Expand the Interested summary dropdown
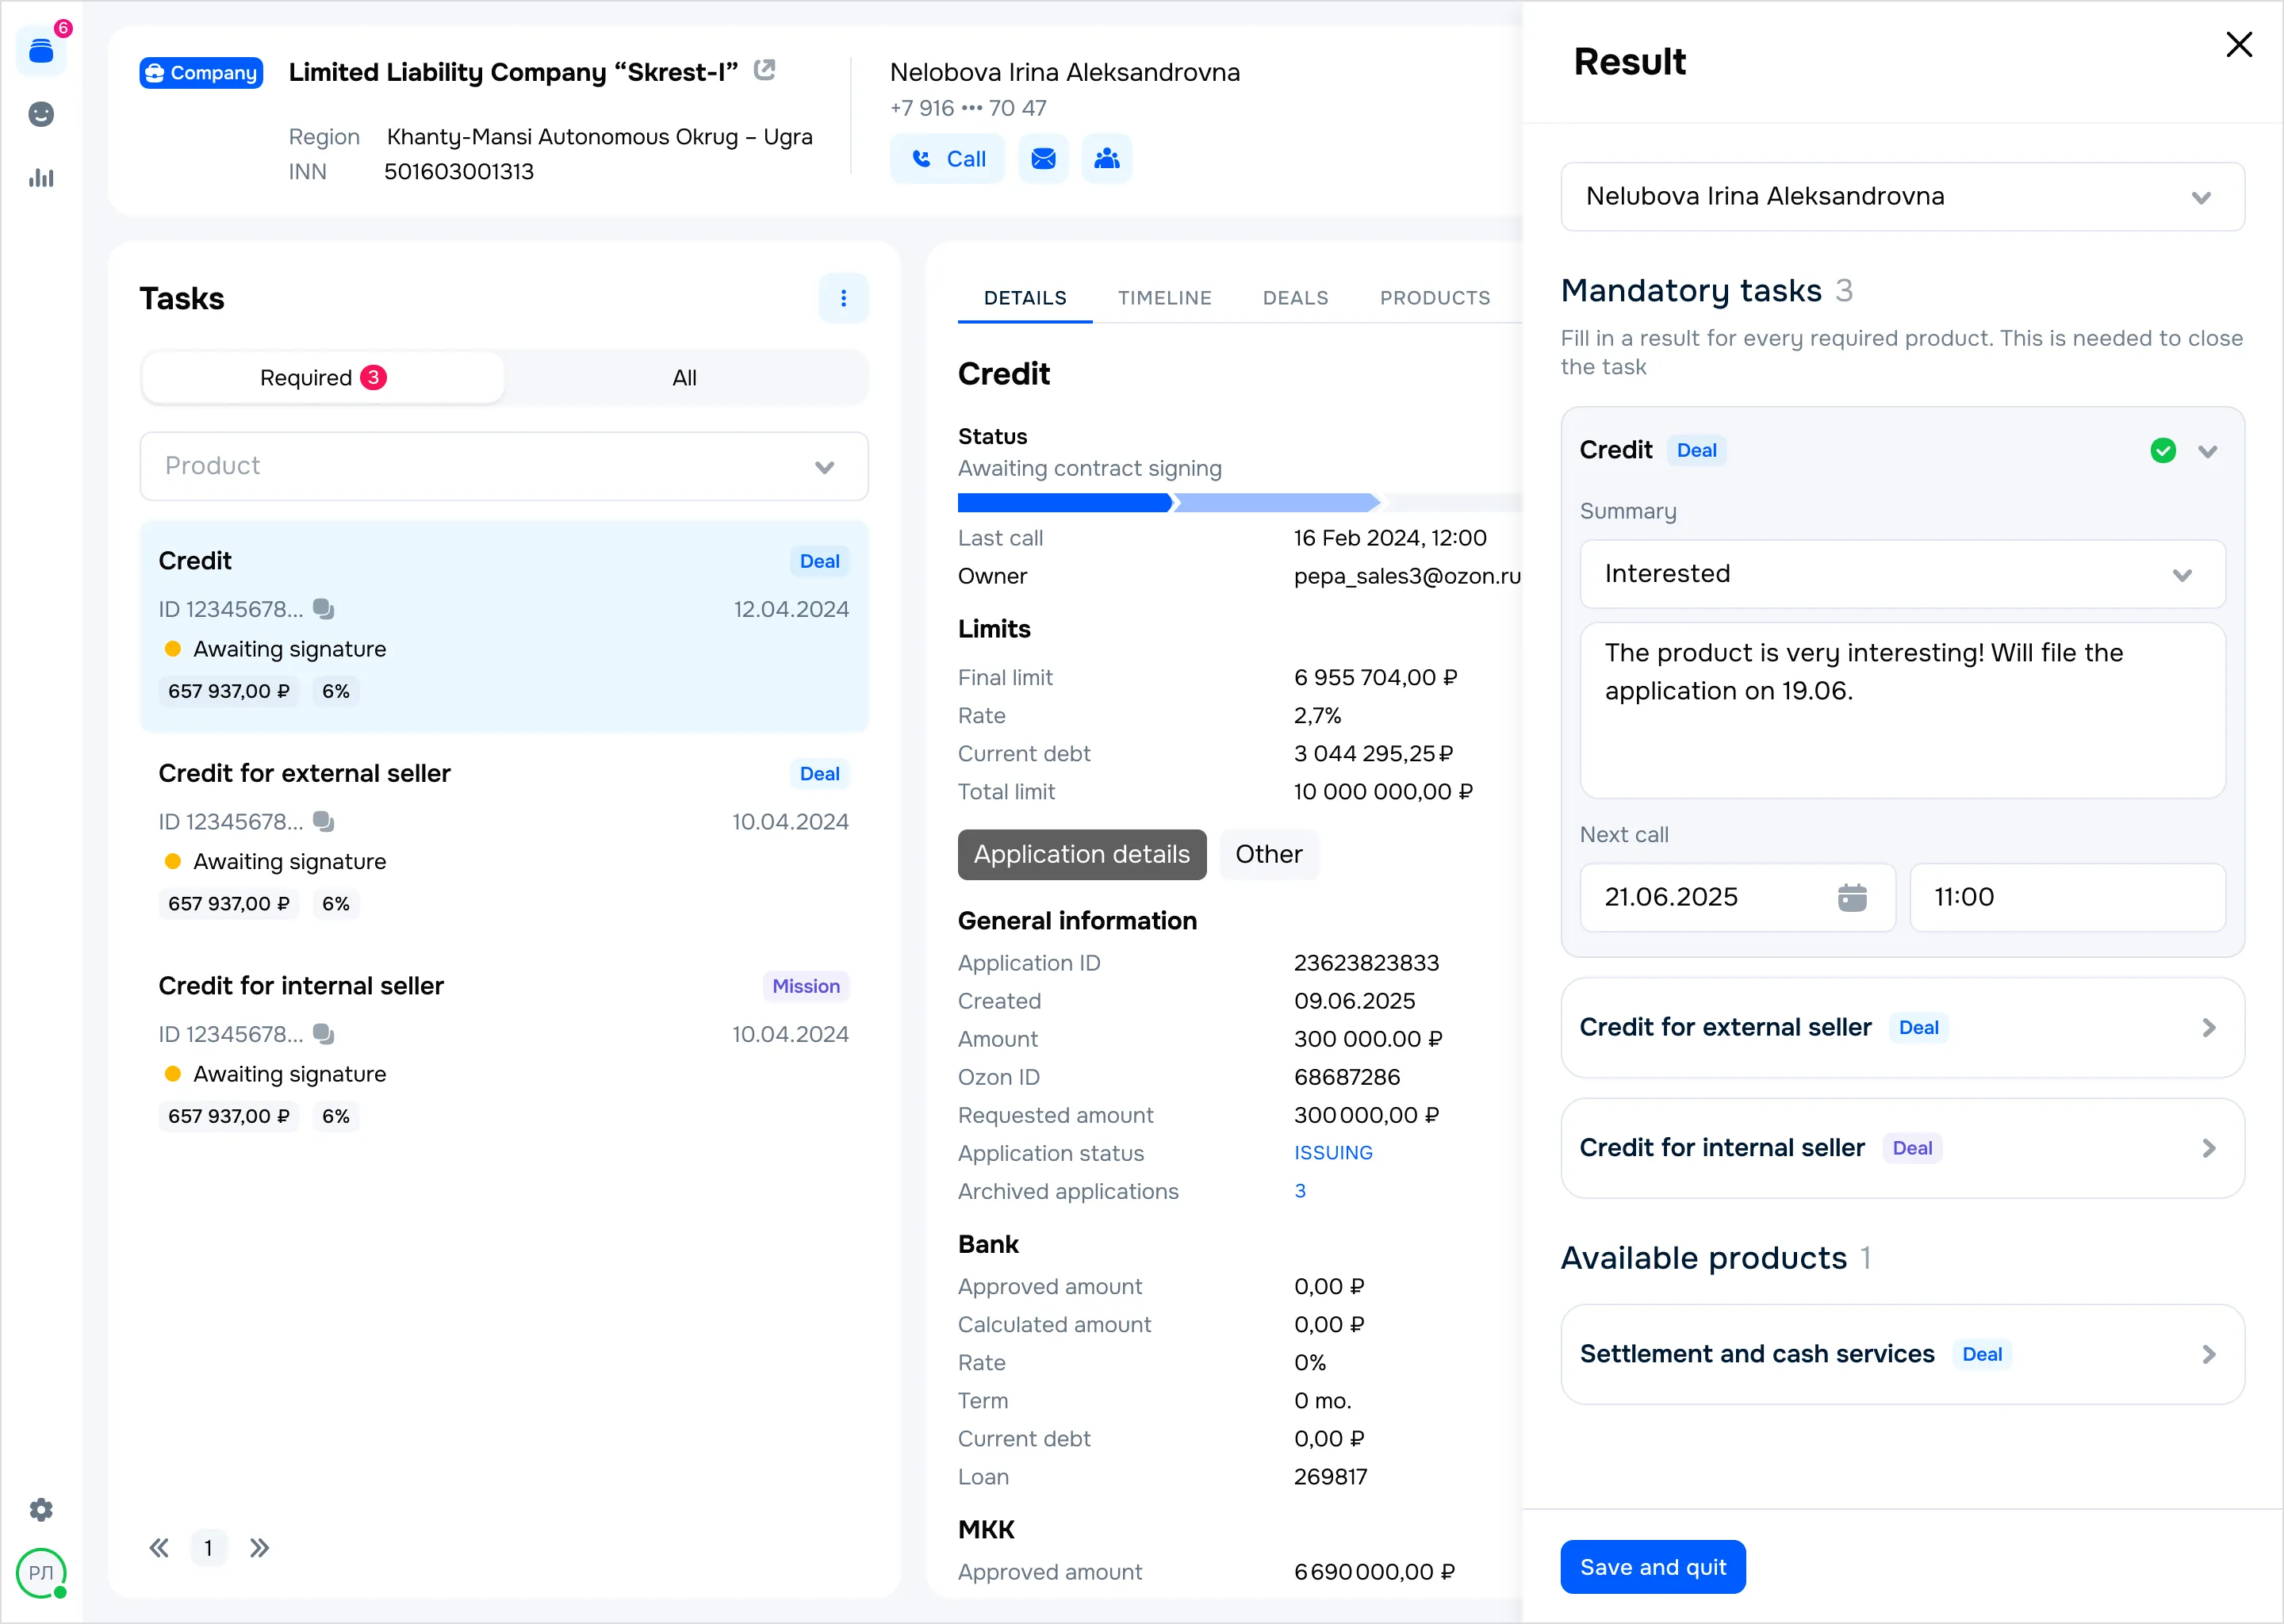This screenshot has width=2284, height=1624. click(1901, 574)
